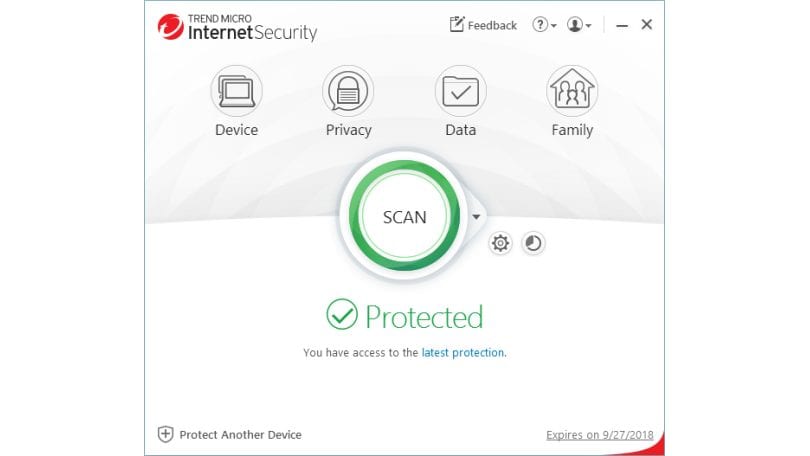Select the Privacy label
This screenshot has width=810, height=456.
(349, 130)
